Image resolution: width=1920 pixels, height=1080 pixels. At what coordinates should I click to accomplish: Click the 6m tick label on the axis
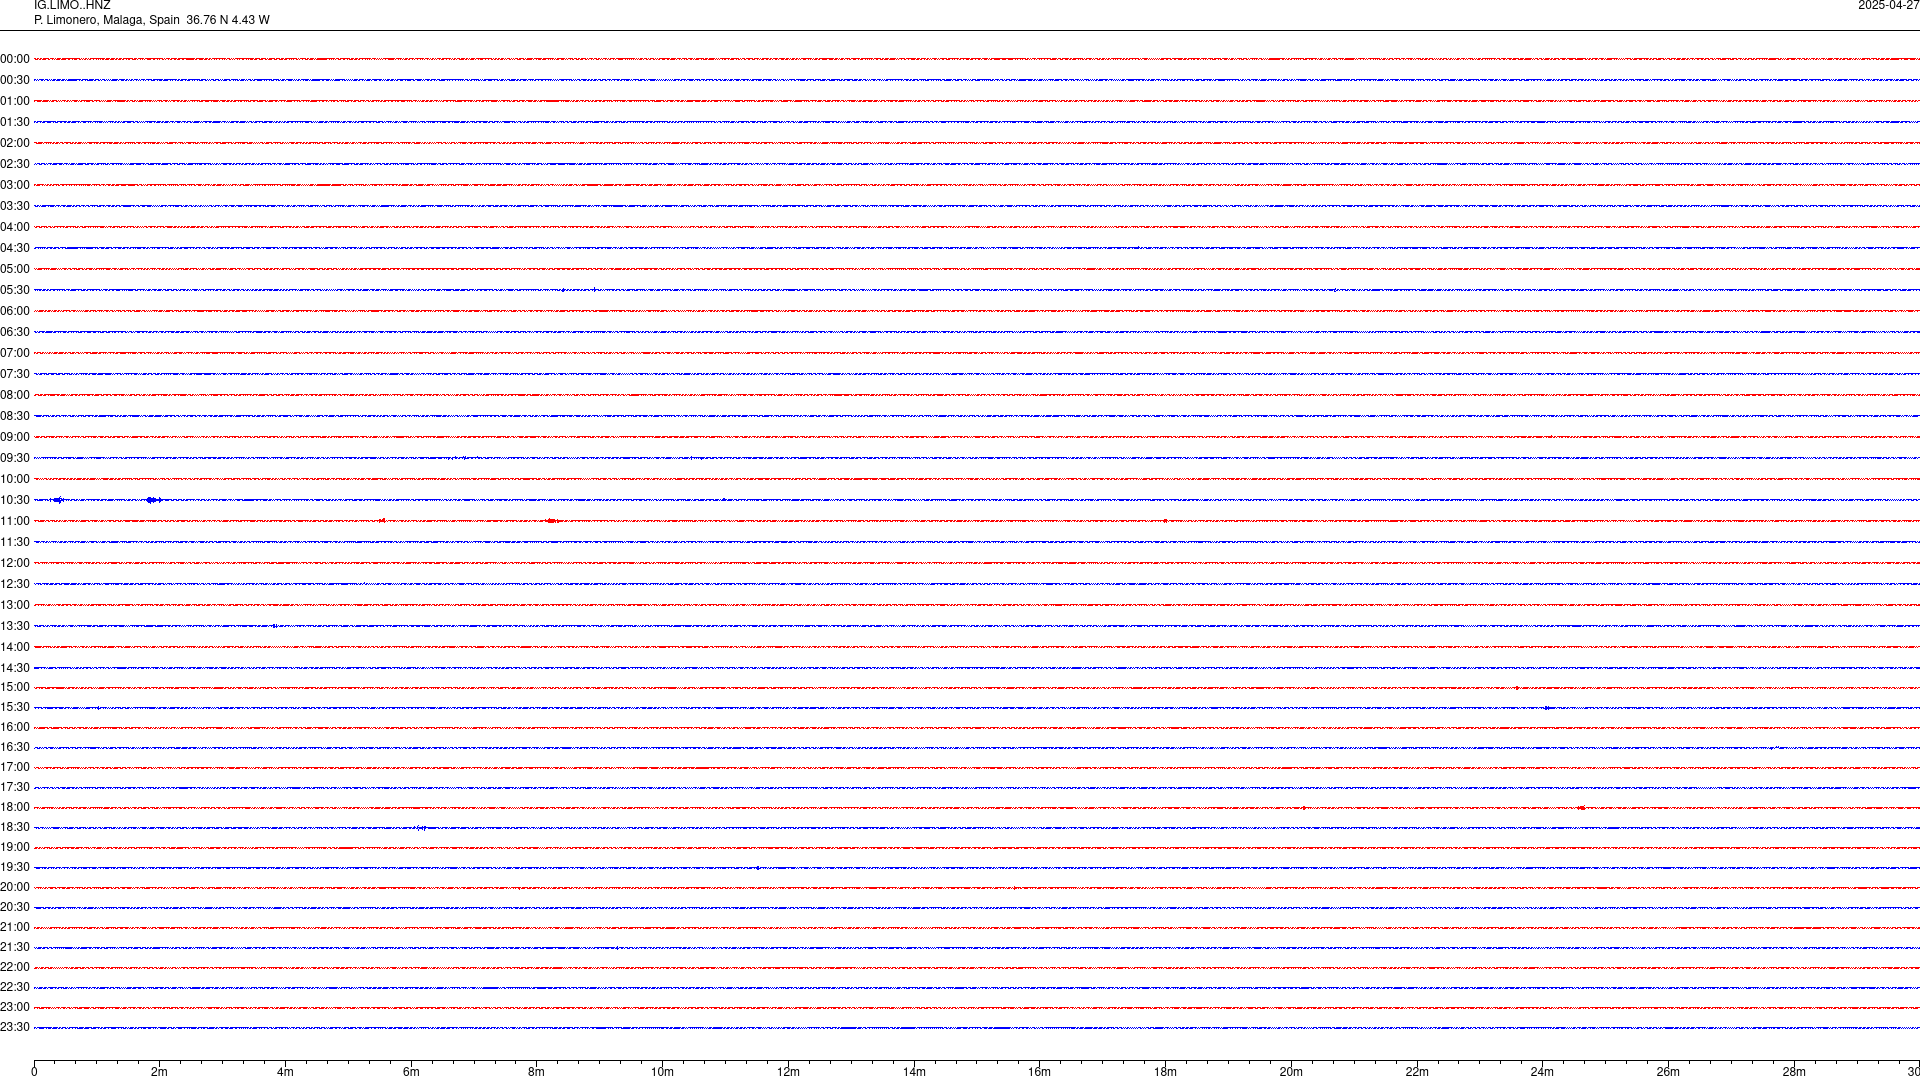coord(411,1072)
